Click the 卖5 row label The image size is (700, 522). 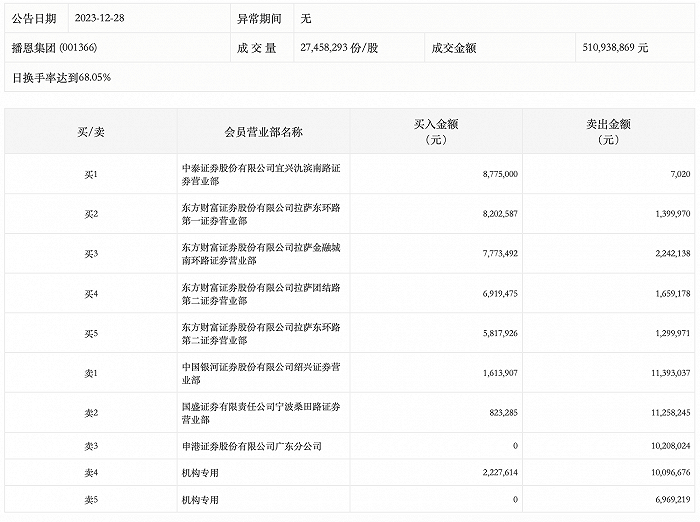tap(90, 498)
